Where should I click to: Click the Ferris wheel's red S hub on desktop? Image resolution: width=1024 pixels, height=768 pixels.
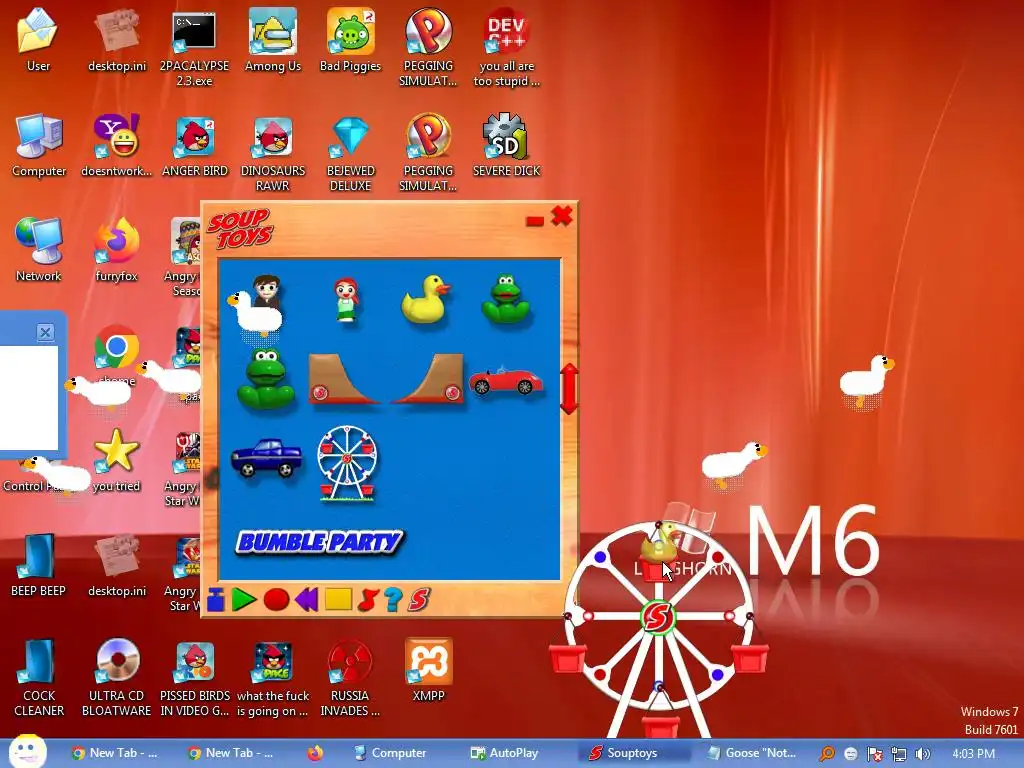point(658,616)
